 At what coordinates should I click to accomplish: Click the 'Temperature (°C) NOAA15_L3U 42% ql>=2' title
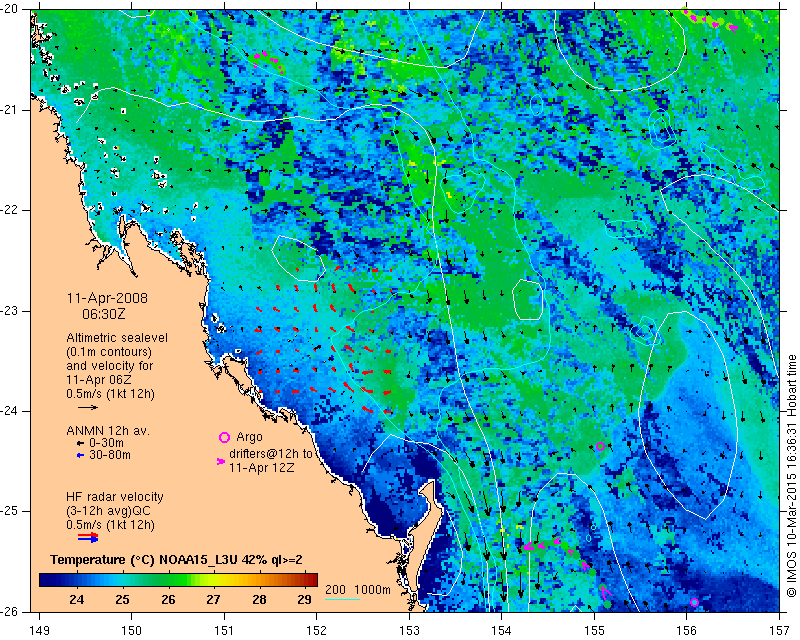tap(176, 560)
